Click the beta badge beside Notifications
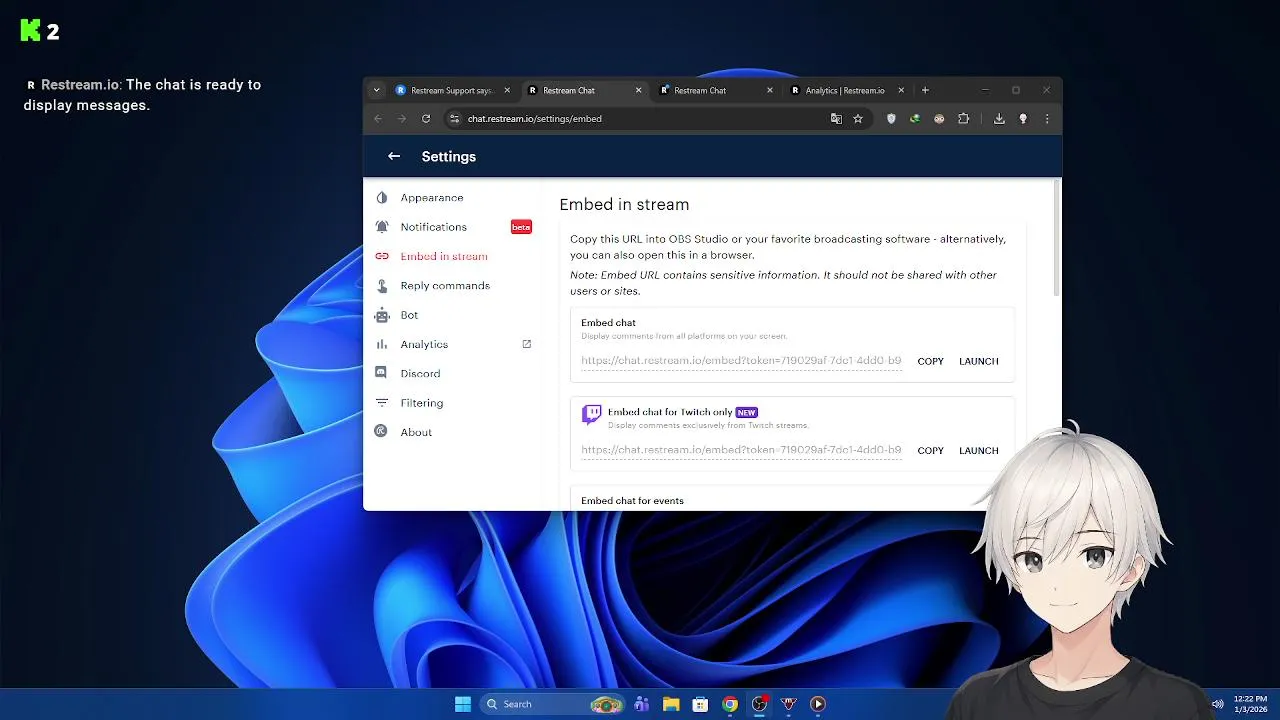Screen dimensions: 1280x720 (521, 227)
